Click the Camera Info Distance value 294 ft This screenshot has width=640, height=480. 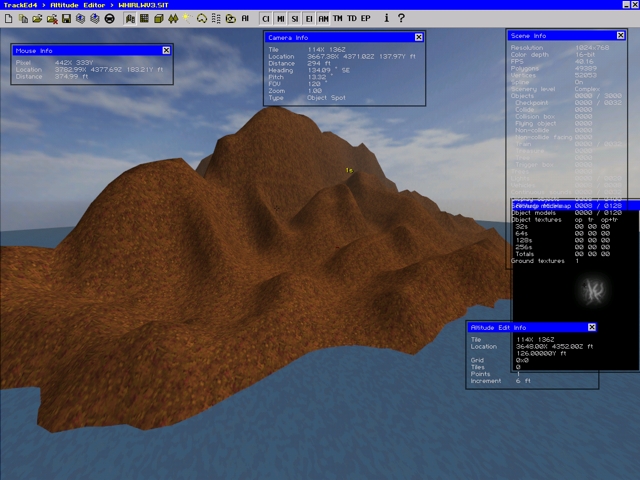(319, 63)
